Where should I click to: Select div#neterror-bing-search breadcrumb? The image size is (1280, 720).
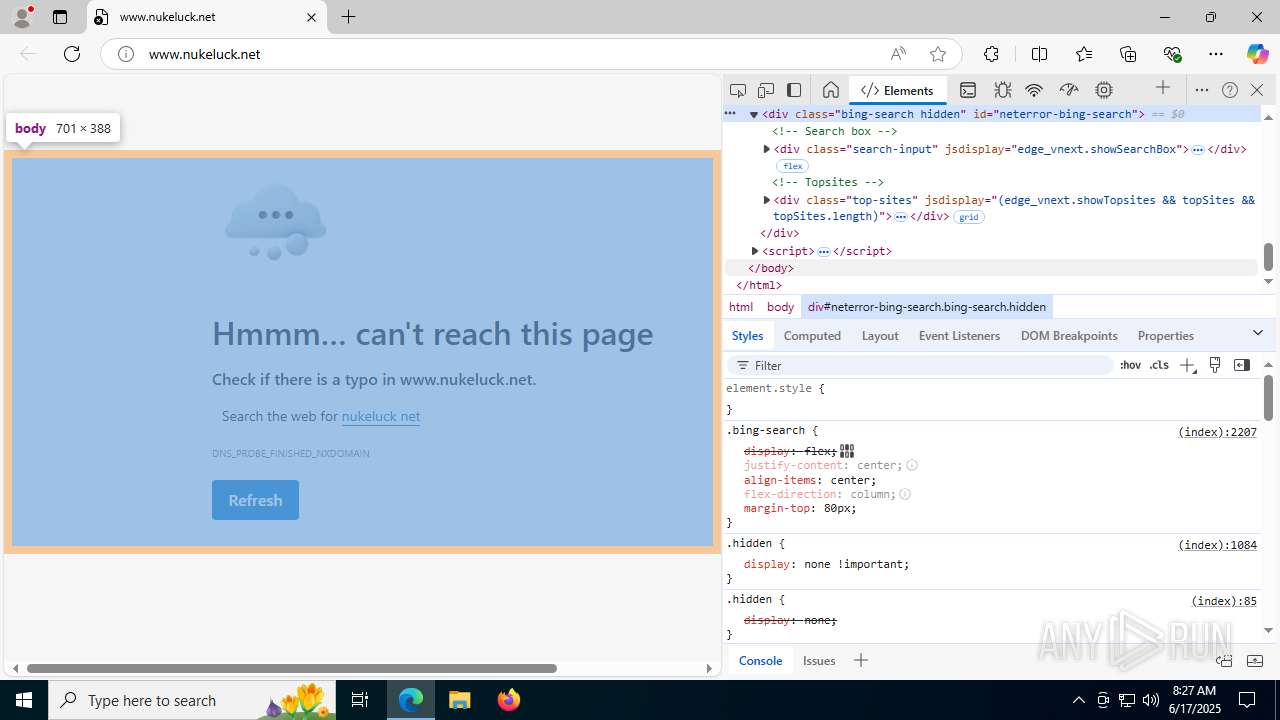(927, 307)
